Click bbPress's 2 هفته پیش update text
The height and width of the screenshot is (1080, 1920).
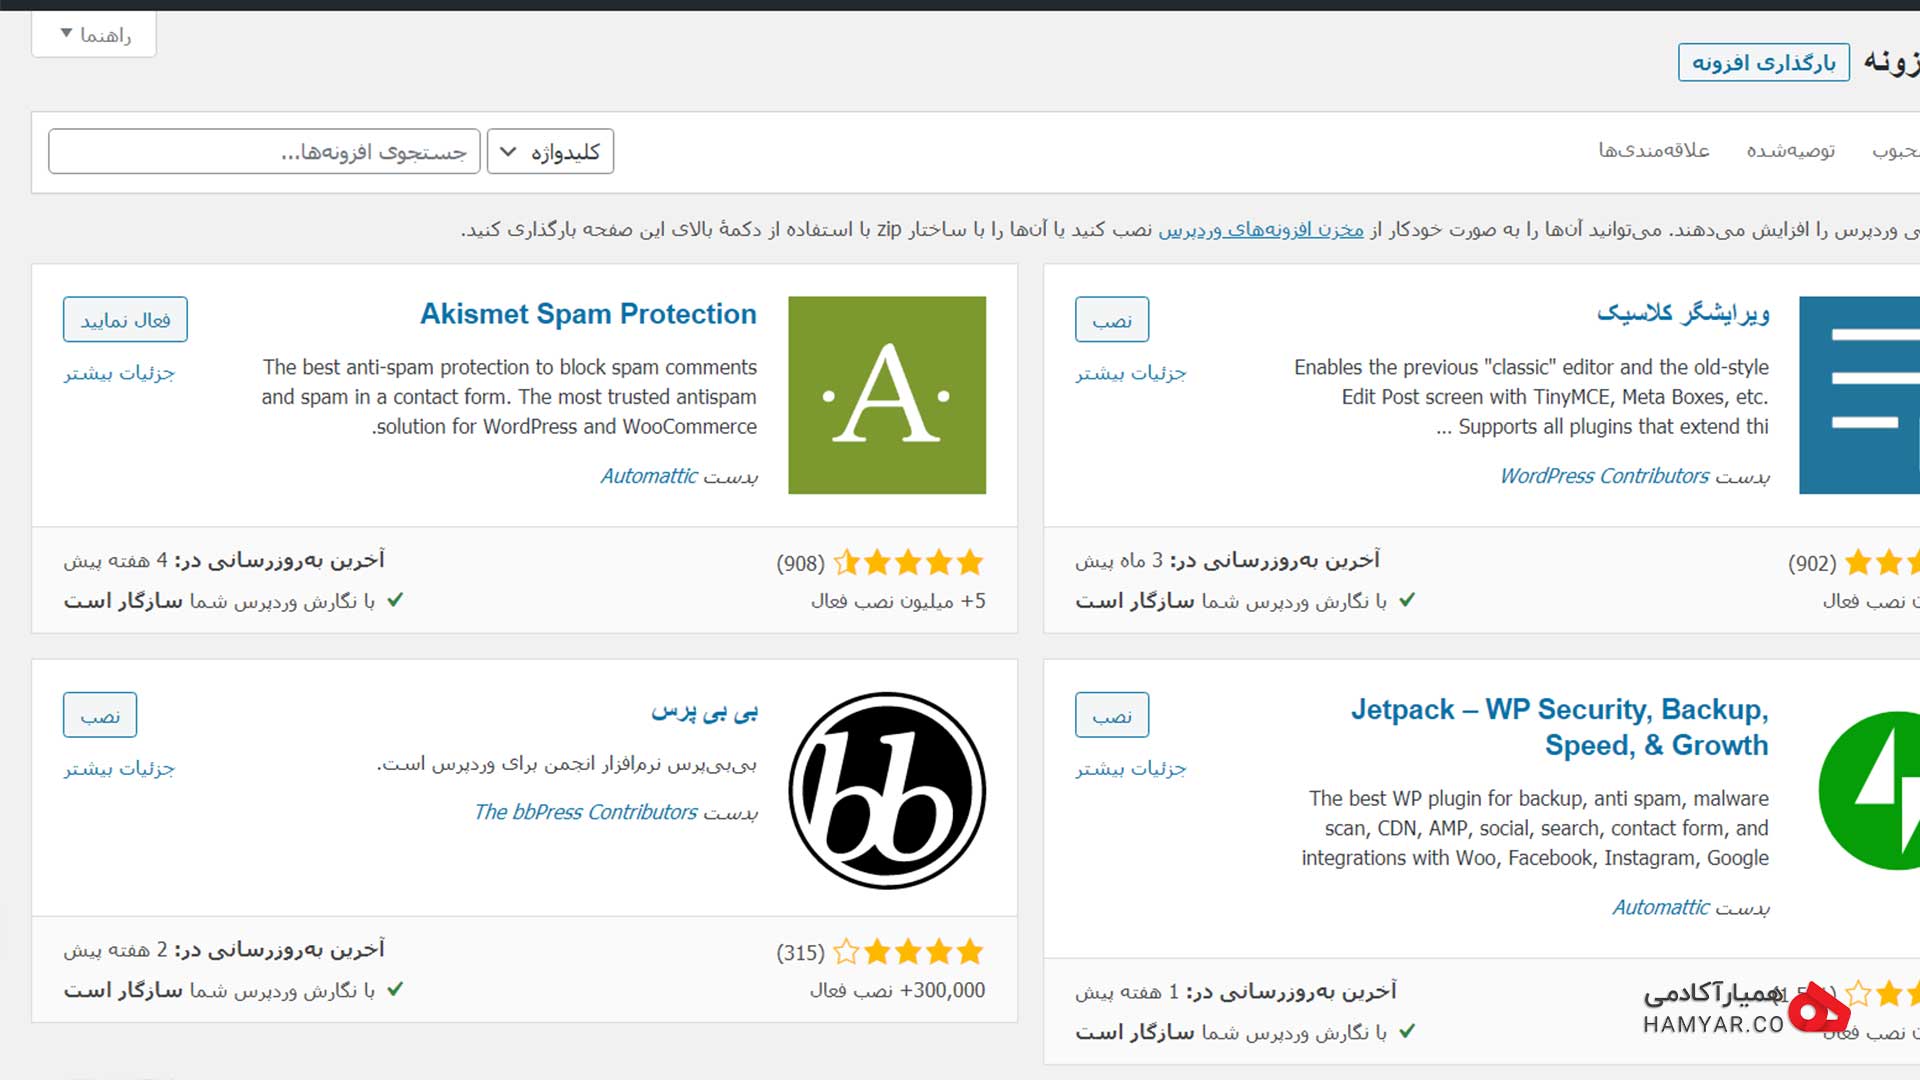click(116, 949)
